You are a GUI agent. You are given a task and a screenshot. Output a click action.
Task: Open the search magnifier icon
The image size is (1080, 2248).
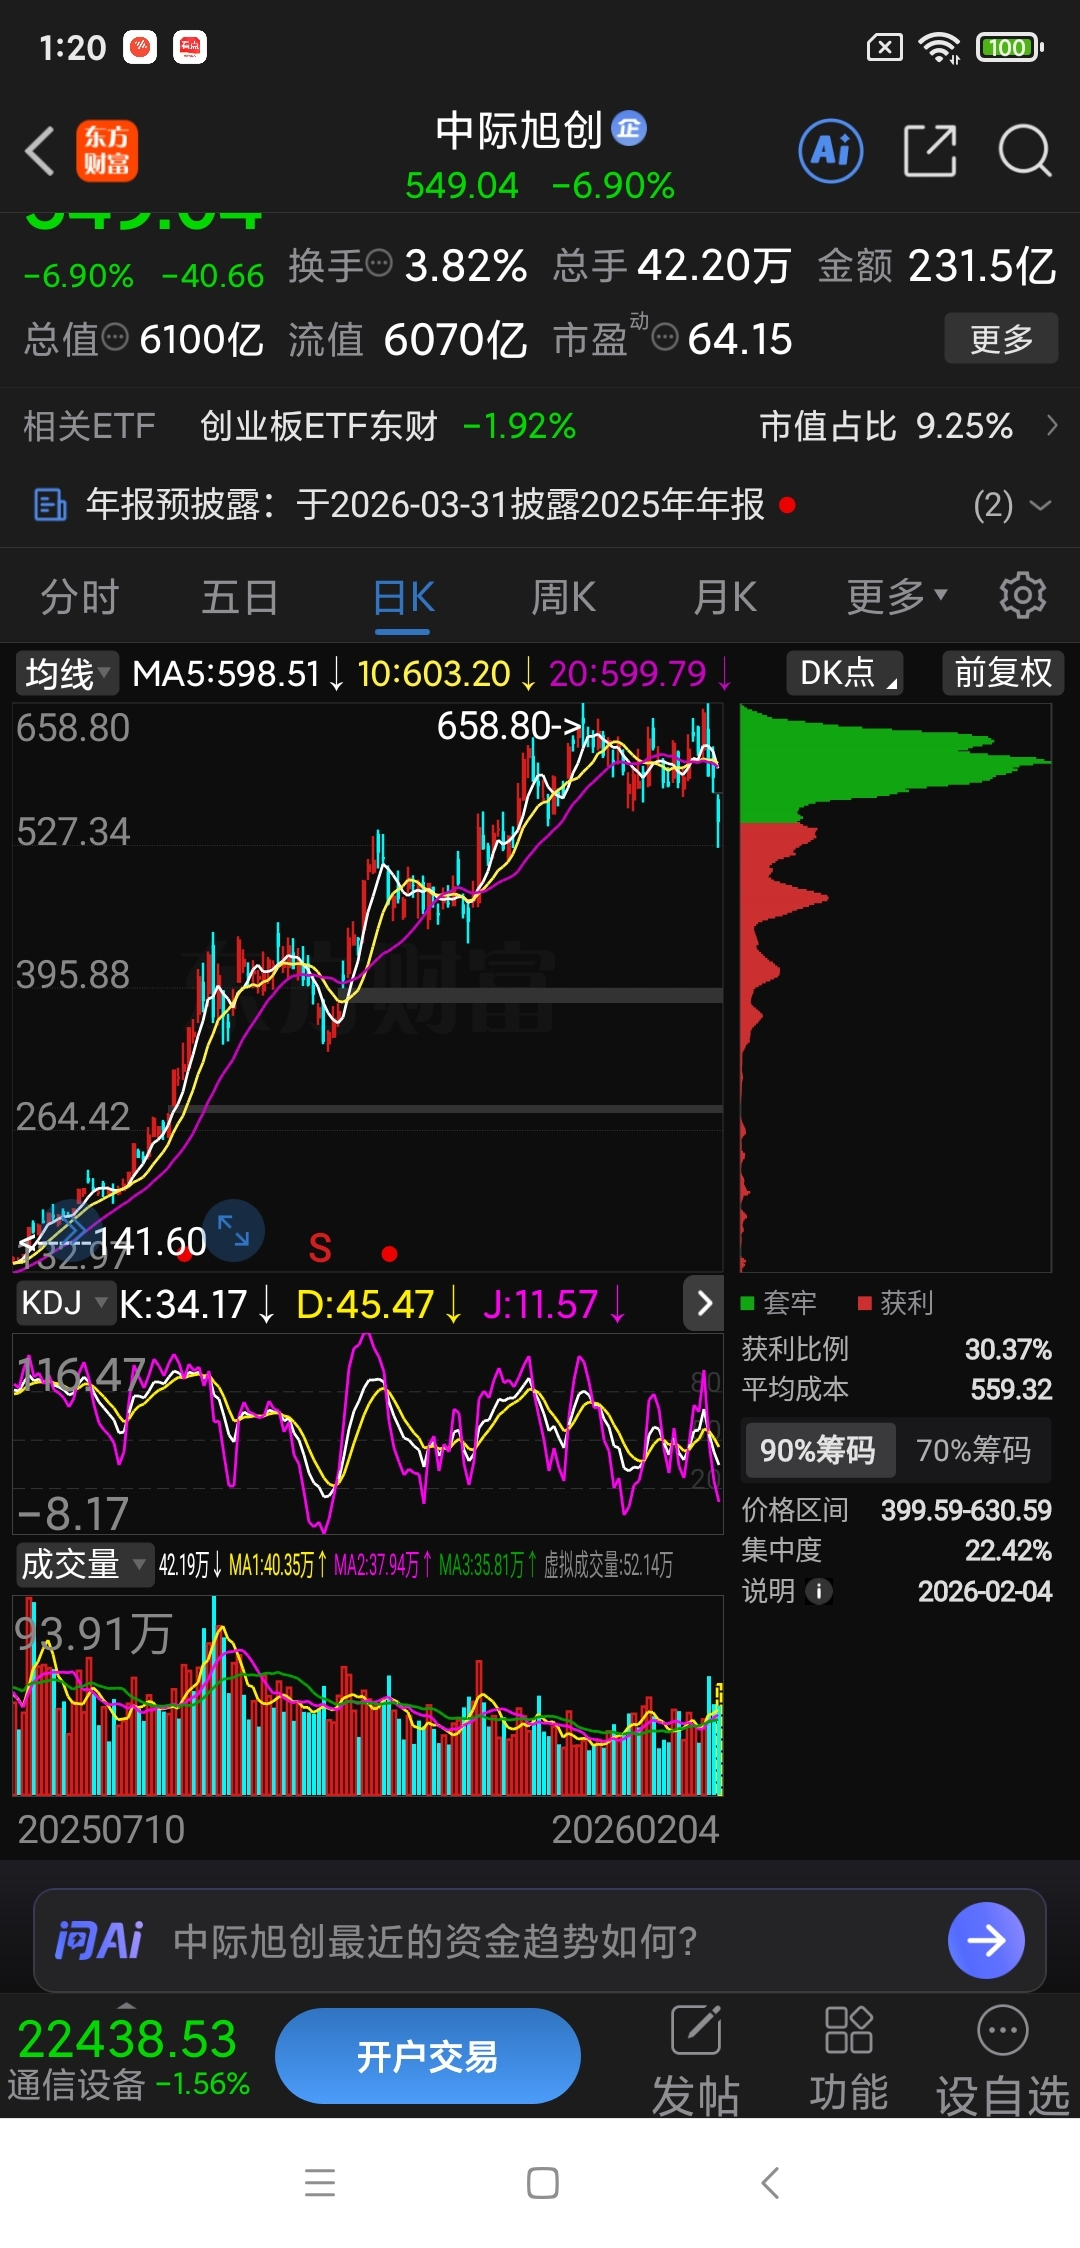(x=1025, y=151)
